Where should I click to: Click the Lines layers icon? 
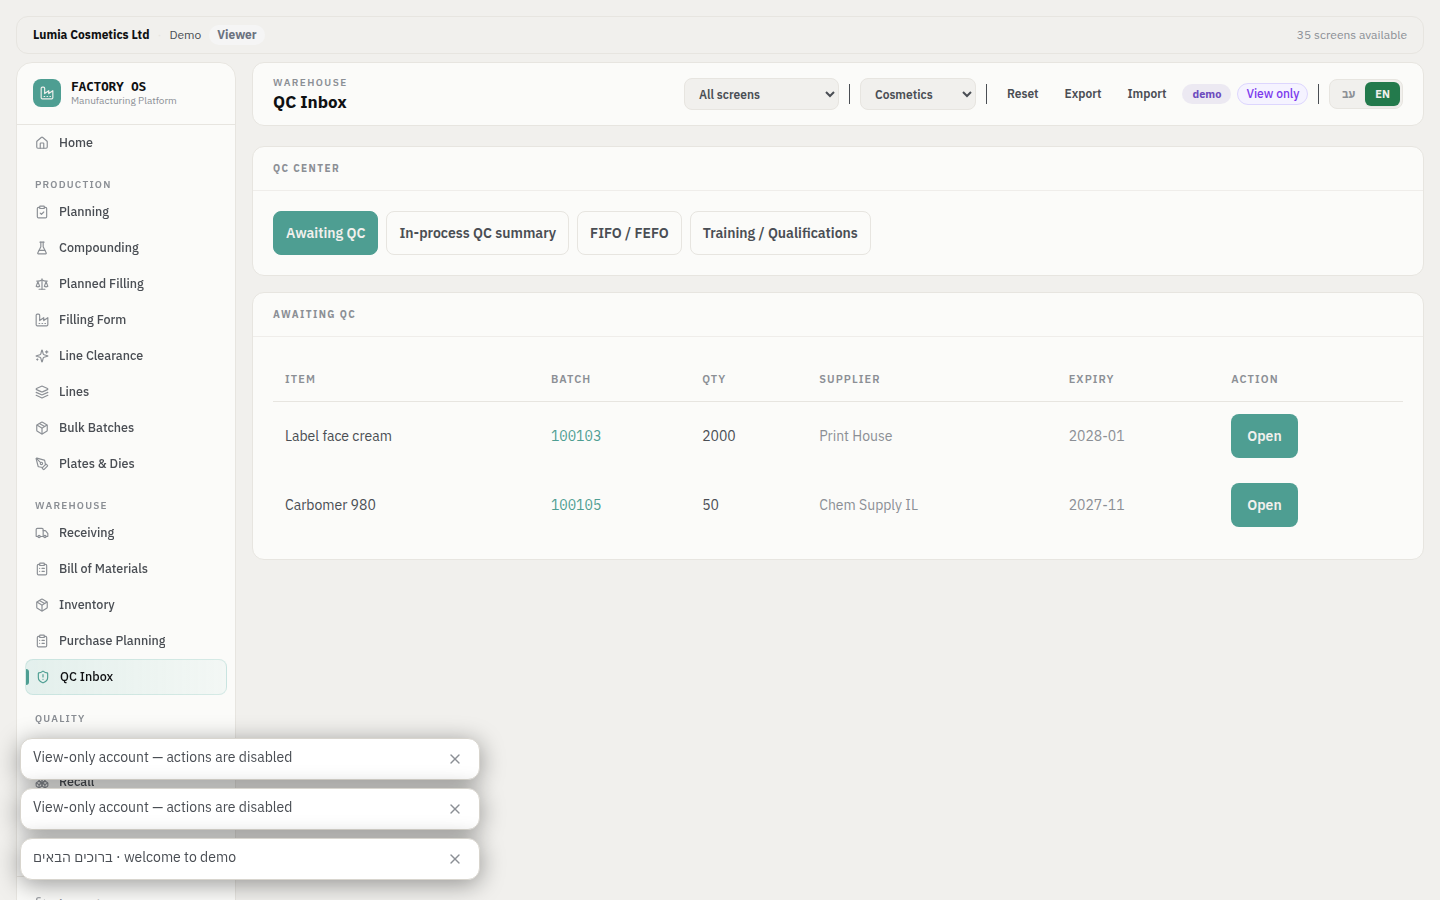tap(42, 392)
